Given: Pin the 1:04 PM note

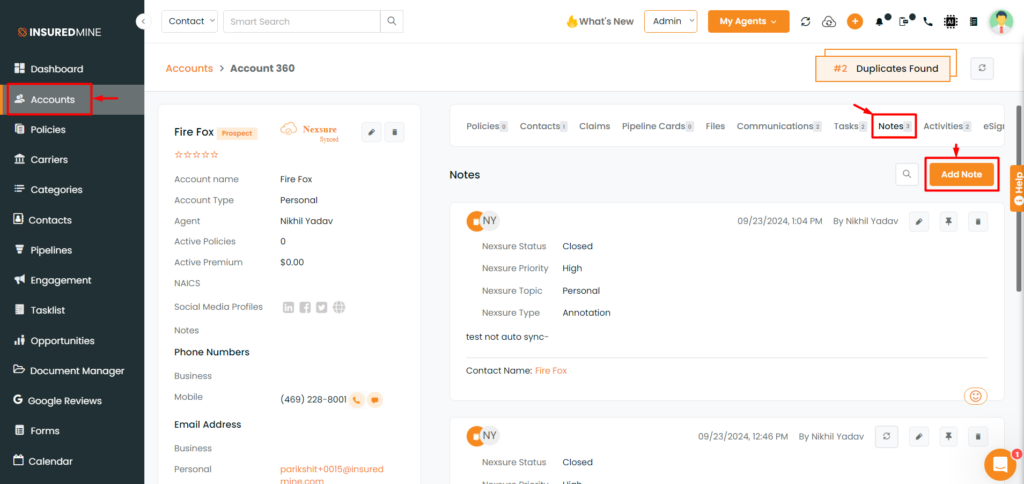Looking at the screenshot, I should [x=948, y=221].
